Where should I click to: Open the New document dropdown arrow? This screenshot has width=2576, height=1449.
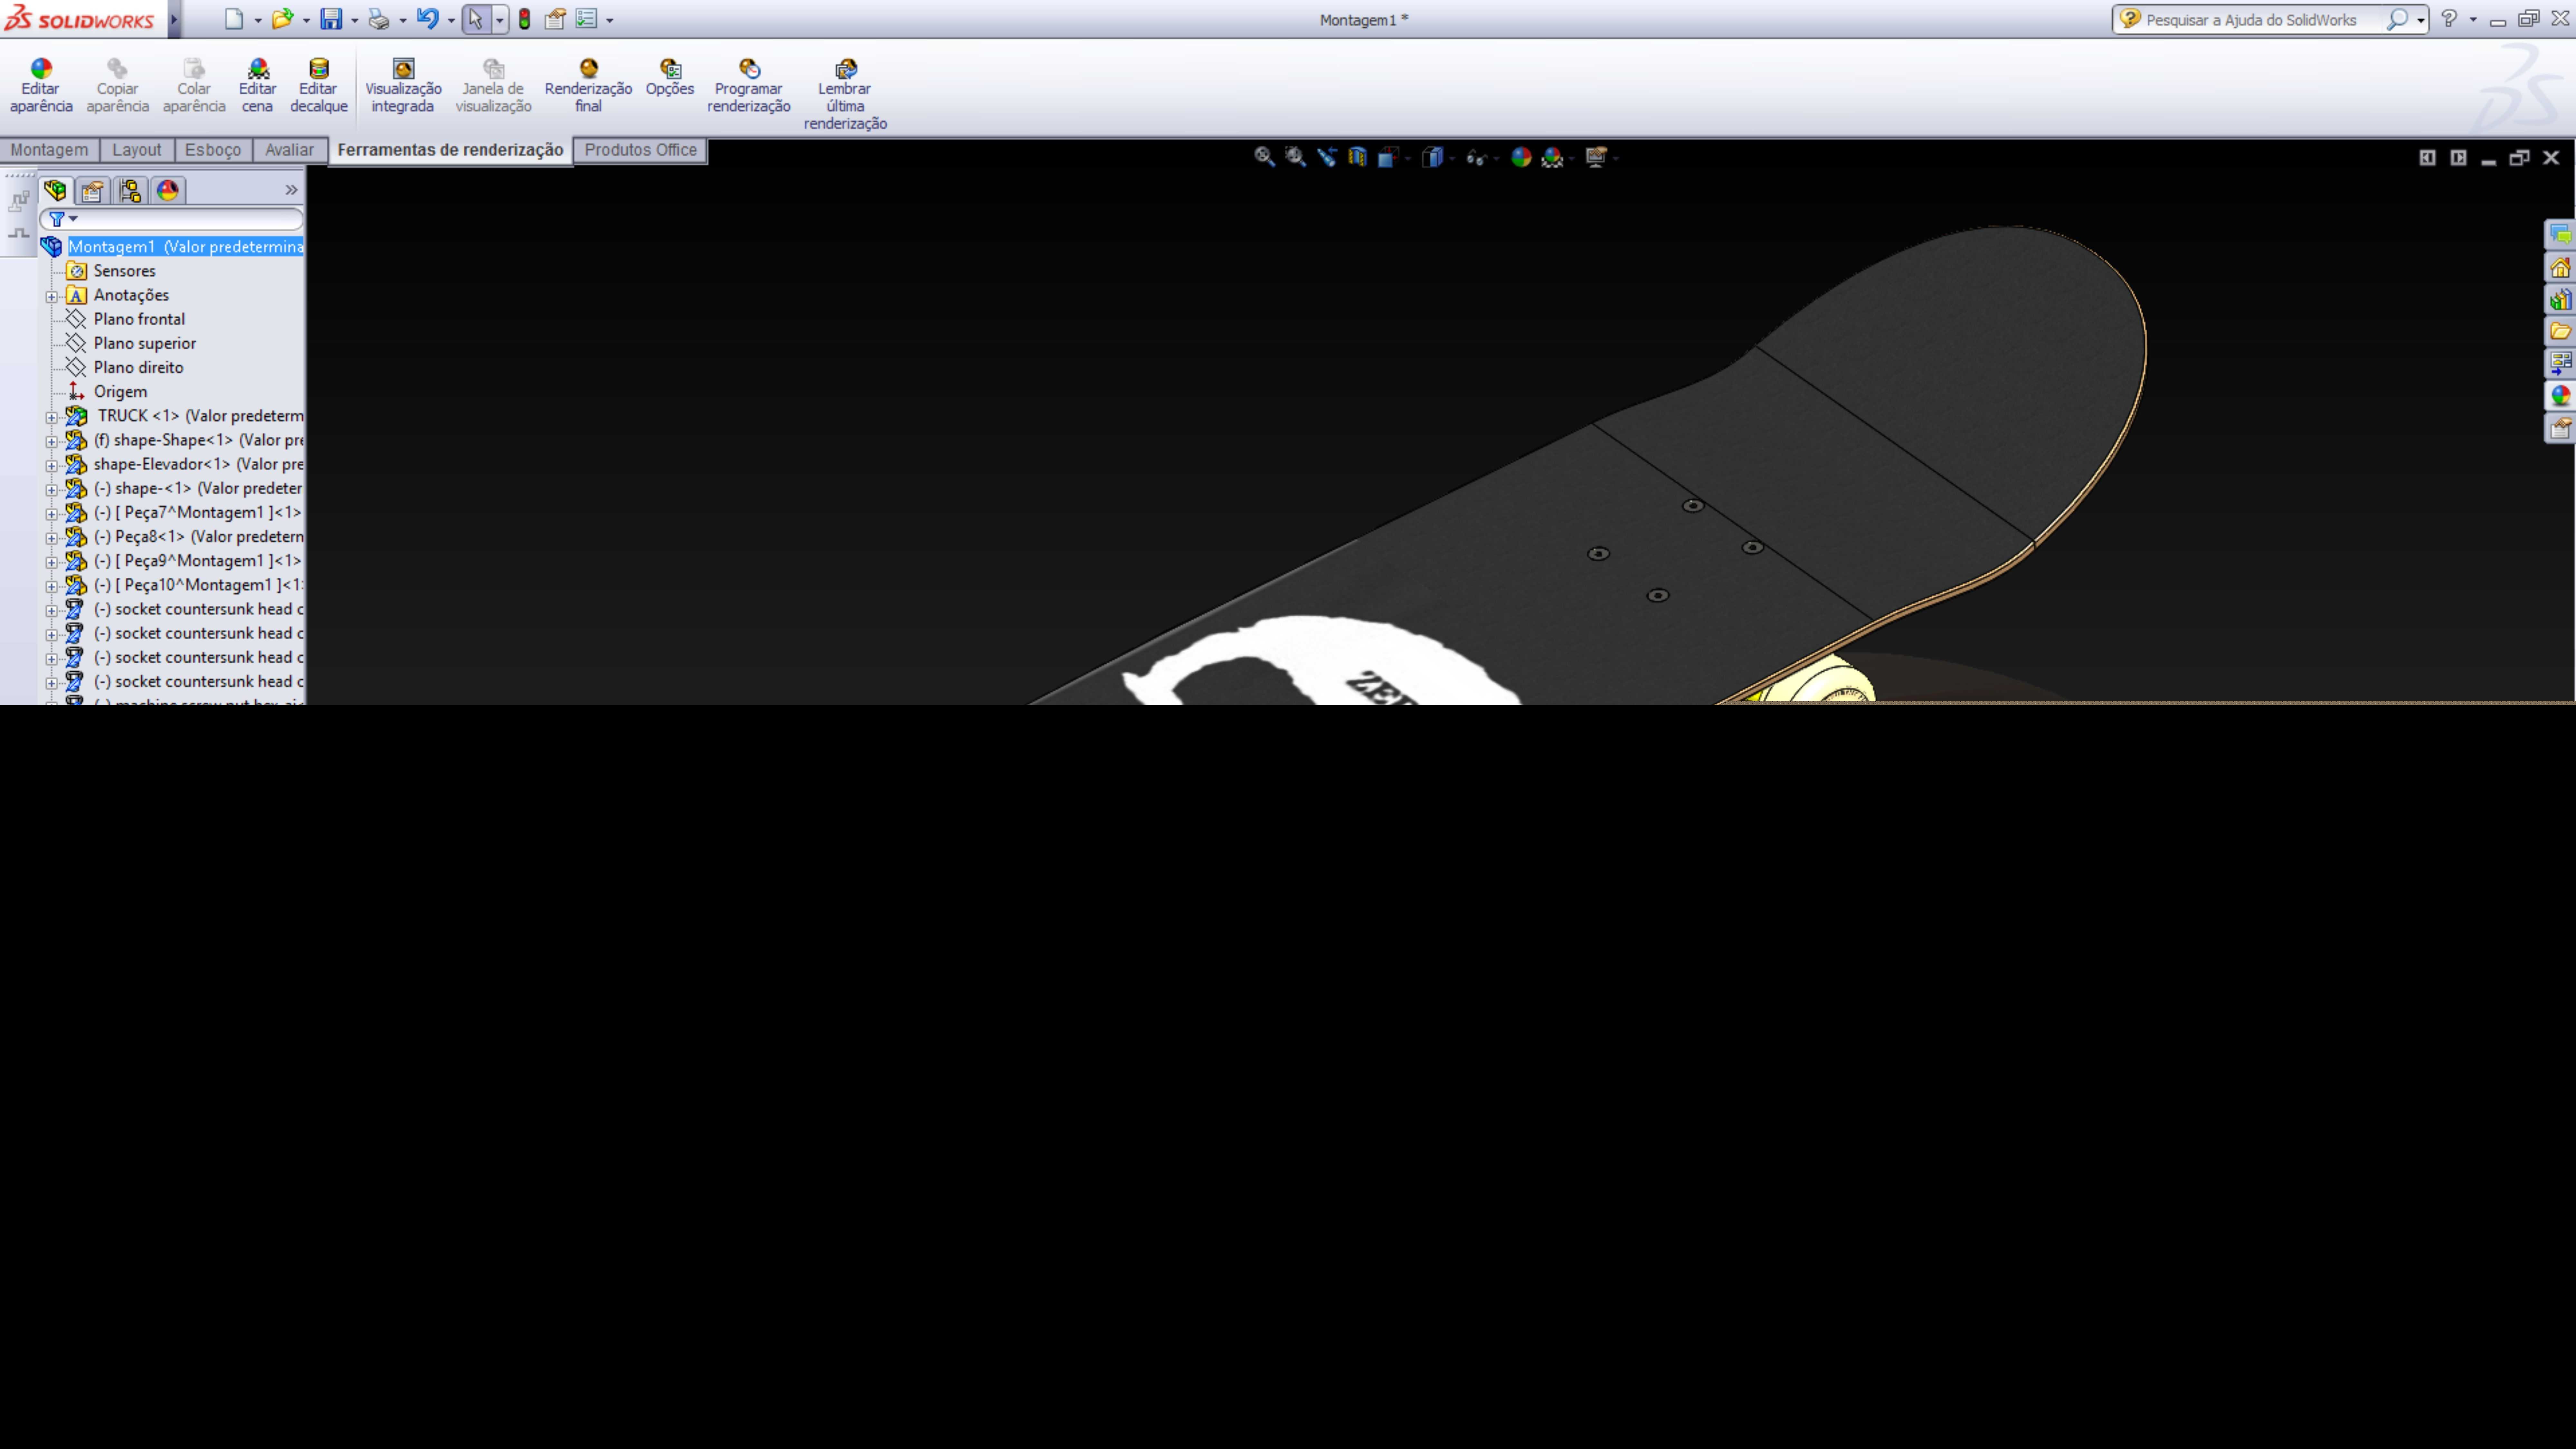click(258, 20)
